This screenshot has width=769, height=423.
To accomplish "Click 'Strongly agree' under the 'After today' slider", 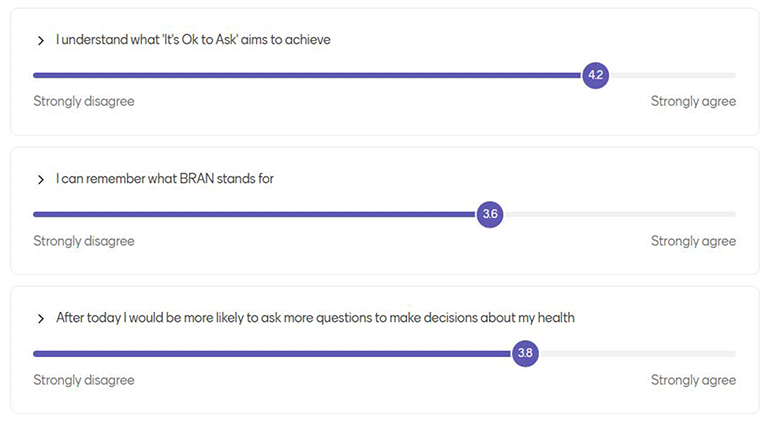I will click(x=693, y=380).
